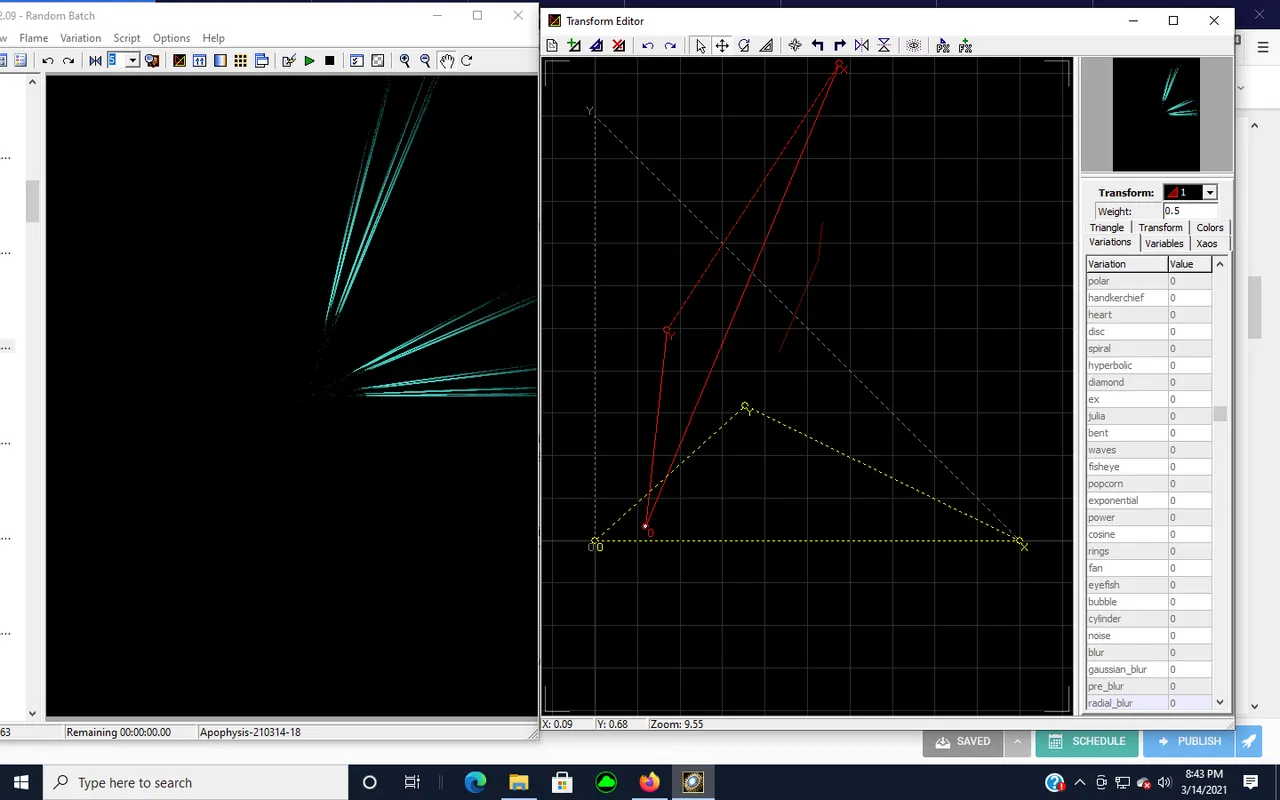Click the SCHEDULE button
The height and width of the screenshot is (800, 1280).
tap(1087, 742)
